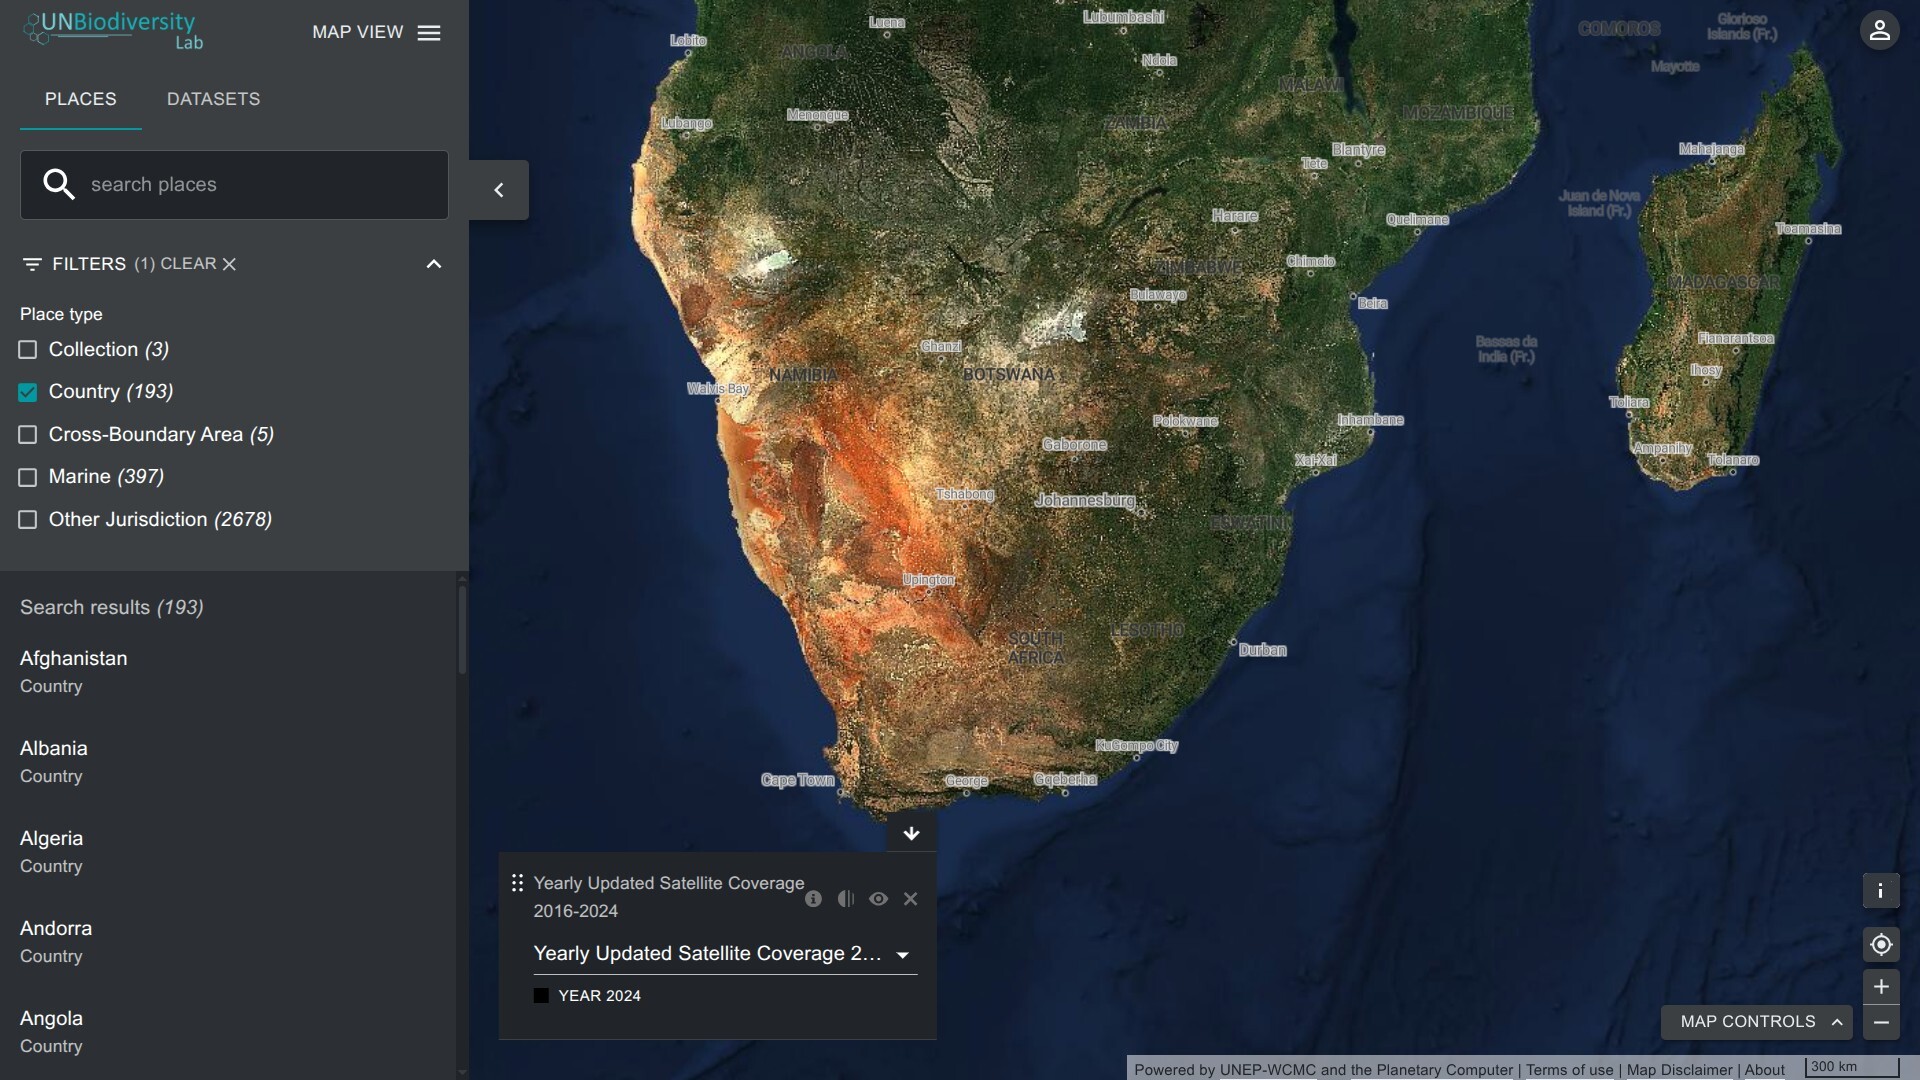Click the Walvis Bay map label
Viewport: 1920px width, 1080px height.
coord(718,389)
